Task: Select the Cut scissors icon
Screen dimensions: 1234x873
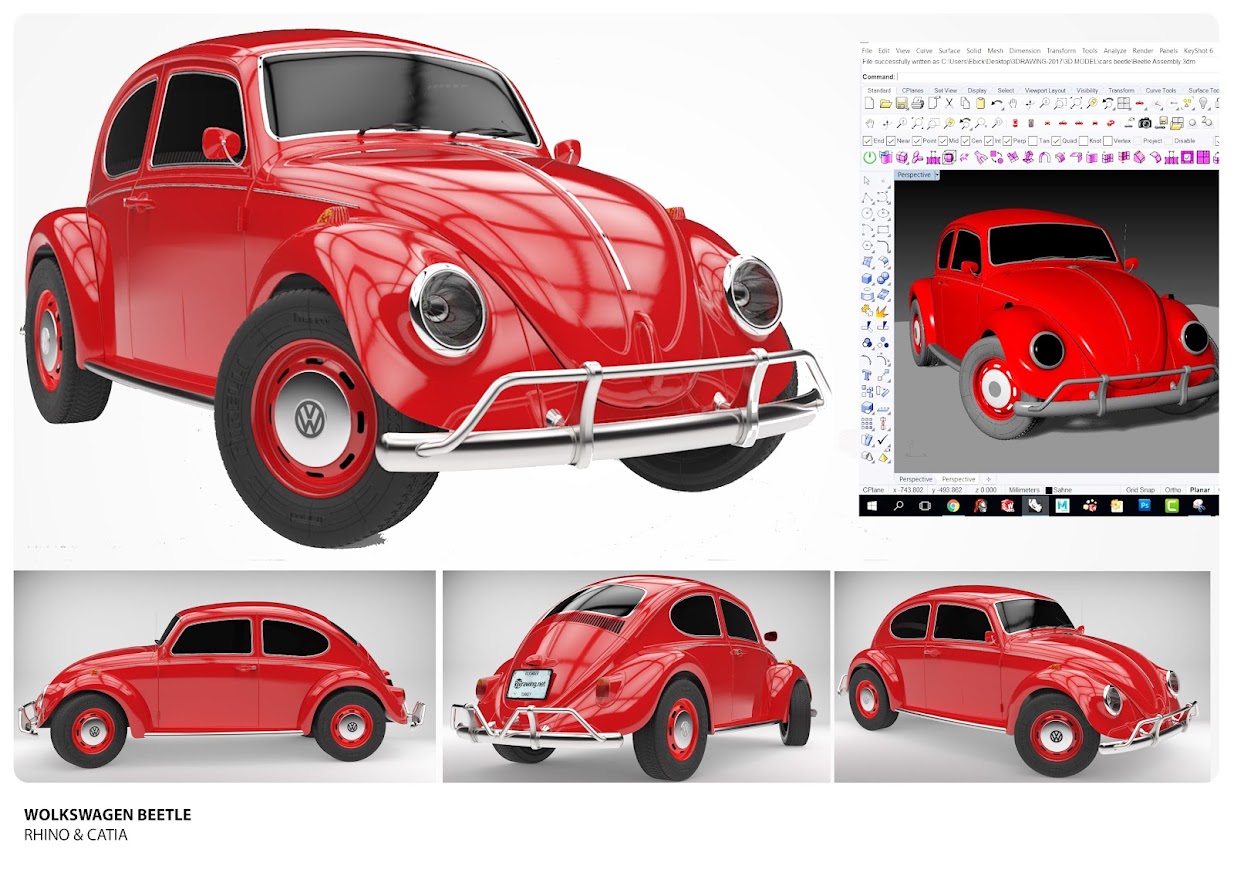Action: click(x=949, y=103)
